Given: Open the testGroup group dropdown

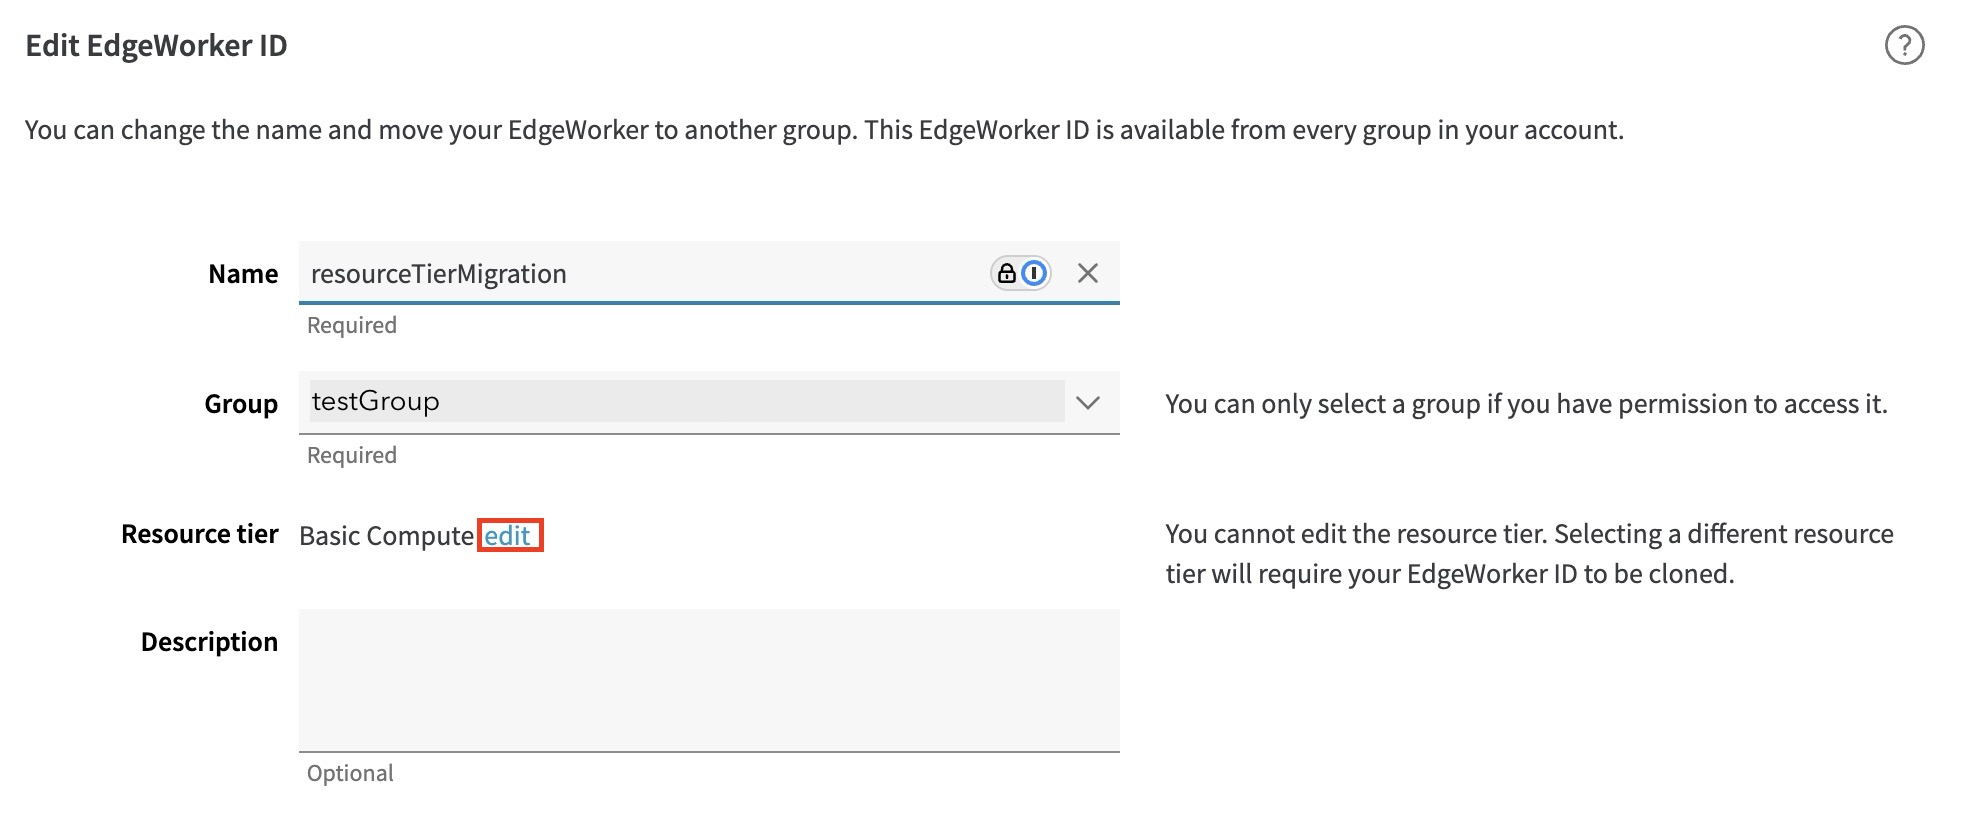Looking at the screenshot, I should pyautogui.click(x=686, y=402).
